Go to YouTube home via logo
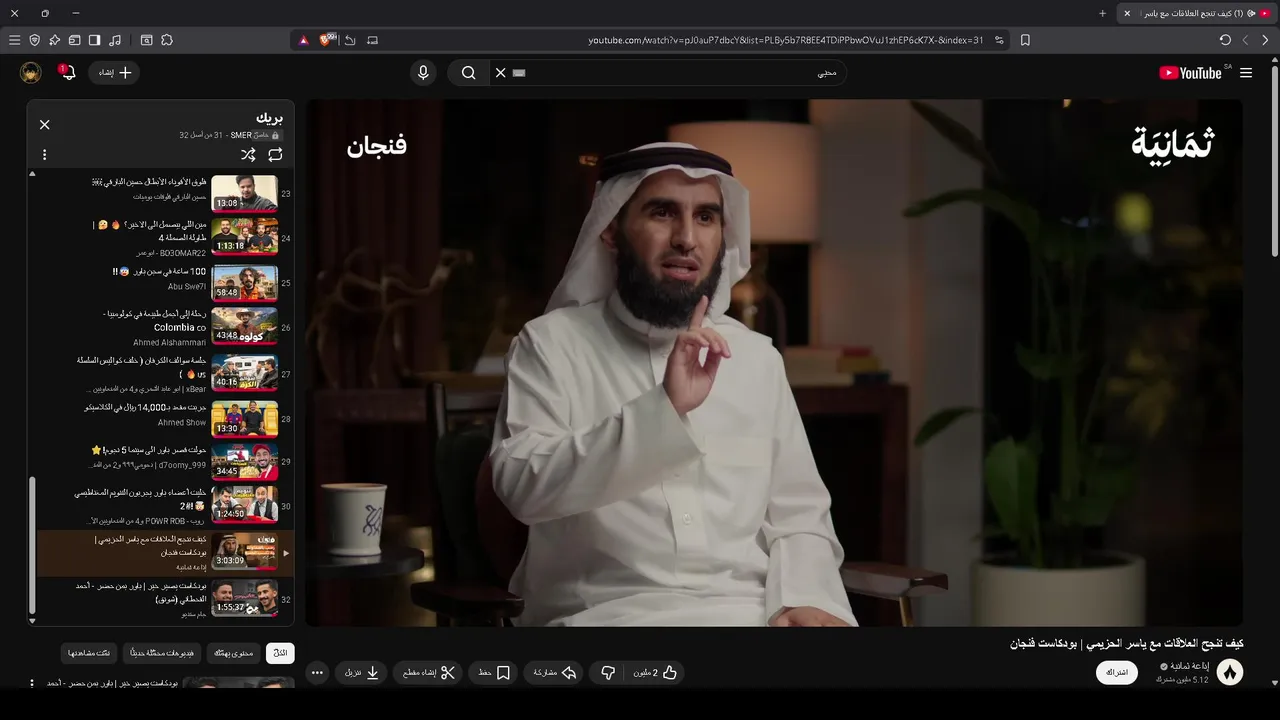 tap(1191, 73)
